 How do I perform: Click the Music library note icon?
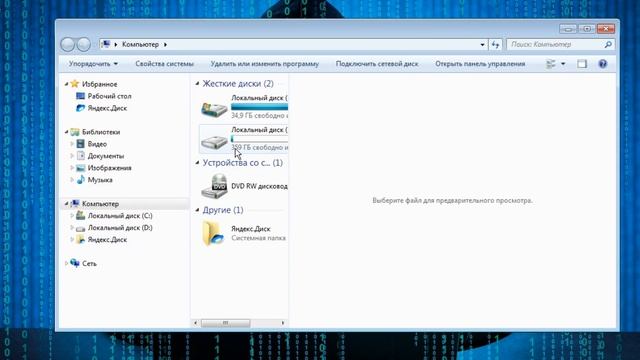click(80, 180)
